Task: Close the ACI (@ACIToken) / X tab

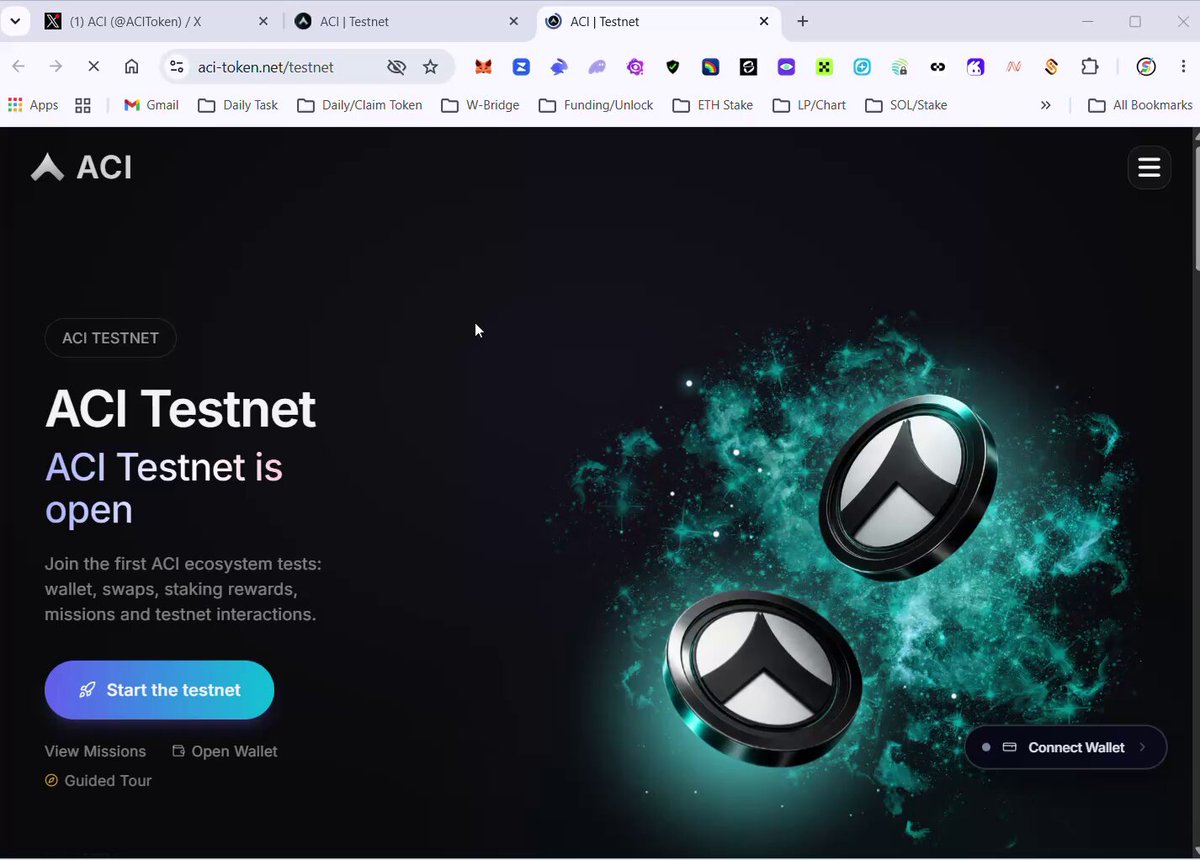Action: tap(263, 21)
